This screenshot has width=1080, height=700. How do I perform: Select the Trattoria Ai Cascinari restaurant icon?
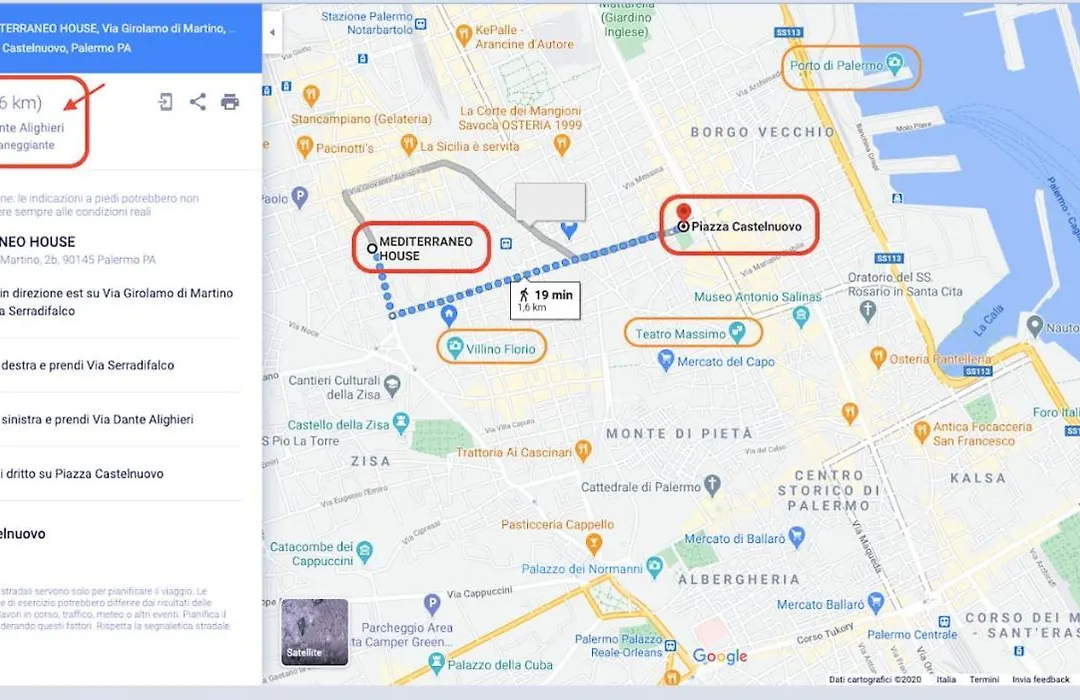tap(583, 451)
